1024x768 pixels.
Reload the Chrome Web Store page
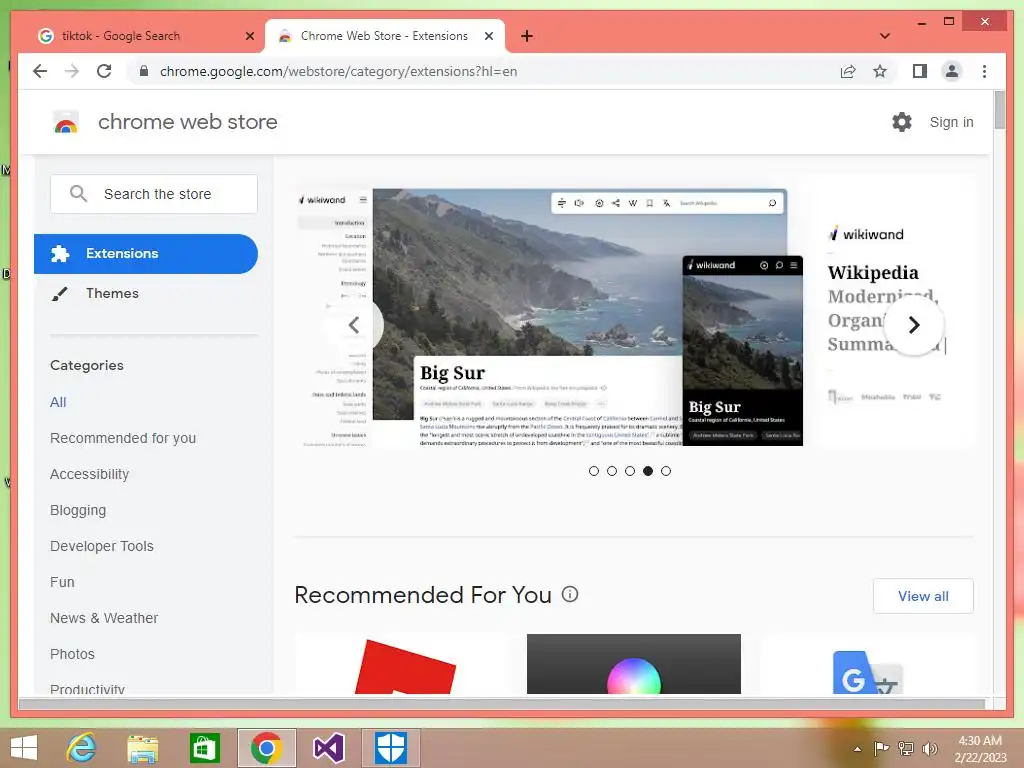[104, 71]
